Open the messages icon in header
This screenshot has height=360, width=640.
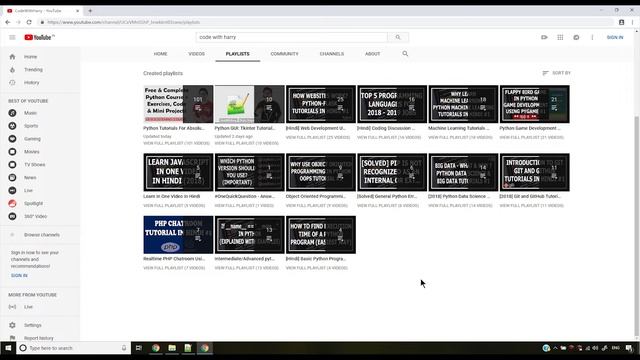[x=576, y=37]
